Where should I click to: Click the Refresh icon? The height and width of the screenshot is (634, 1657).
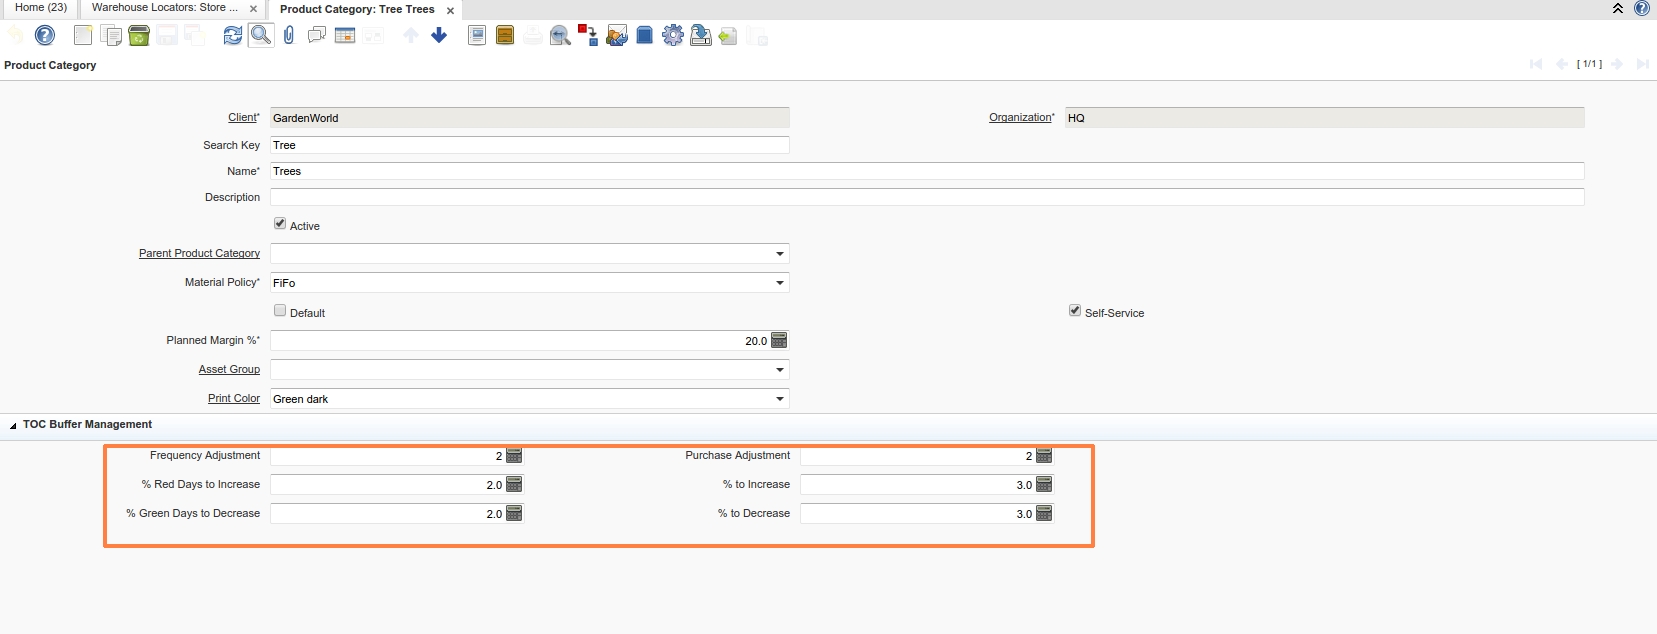click(232, 36)
